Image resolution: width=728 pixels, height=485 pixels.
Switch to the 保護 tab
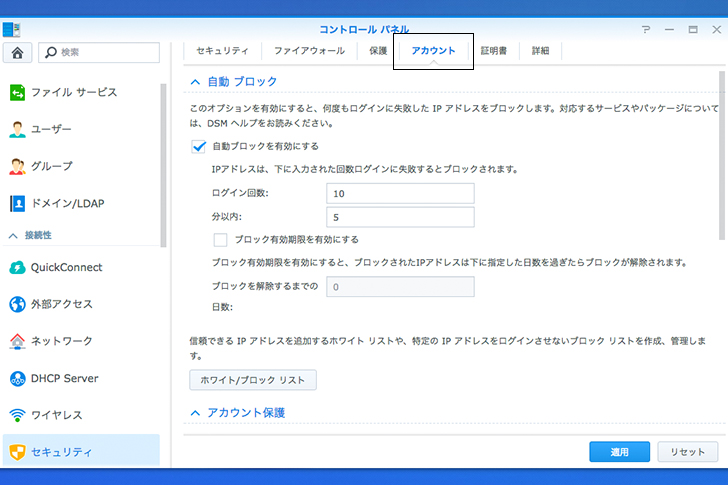coord(378,51)
